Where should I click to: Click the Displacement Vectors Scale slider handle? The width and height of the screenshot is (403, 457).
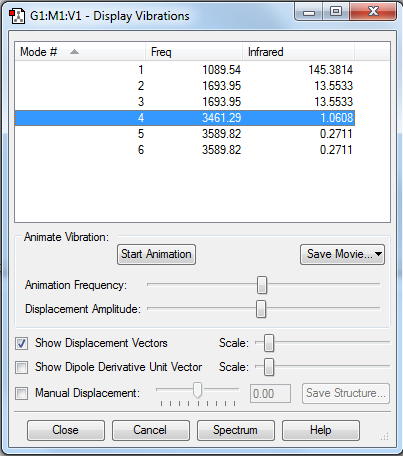269,343
